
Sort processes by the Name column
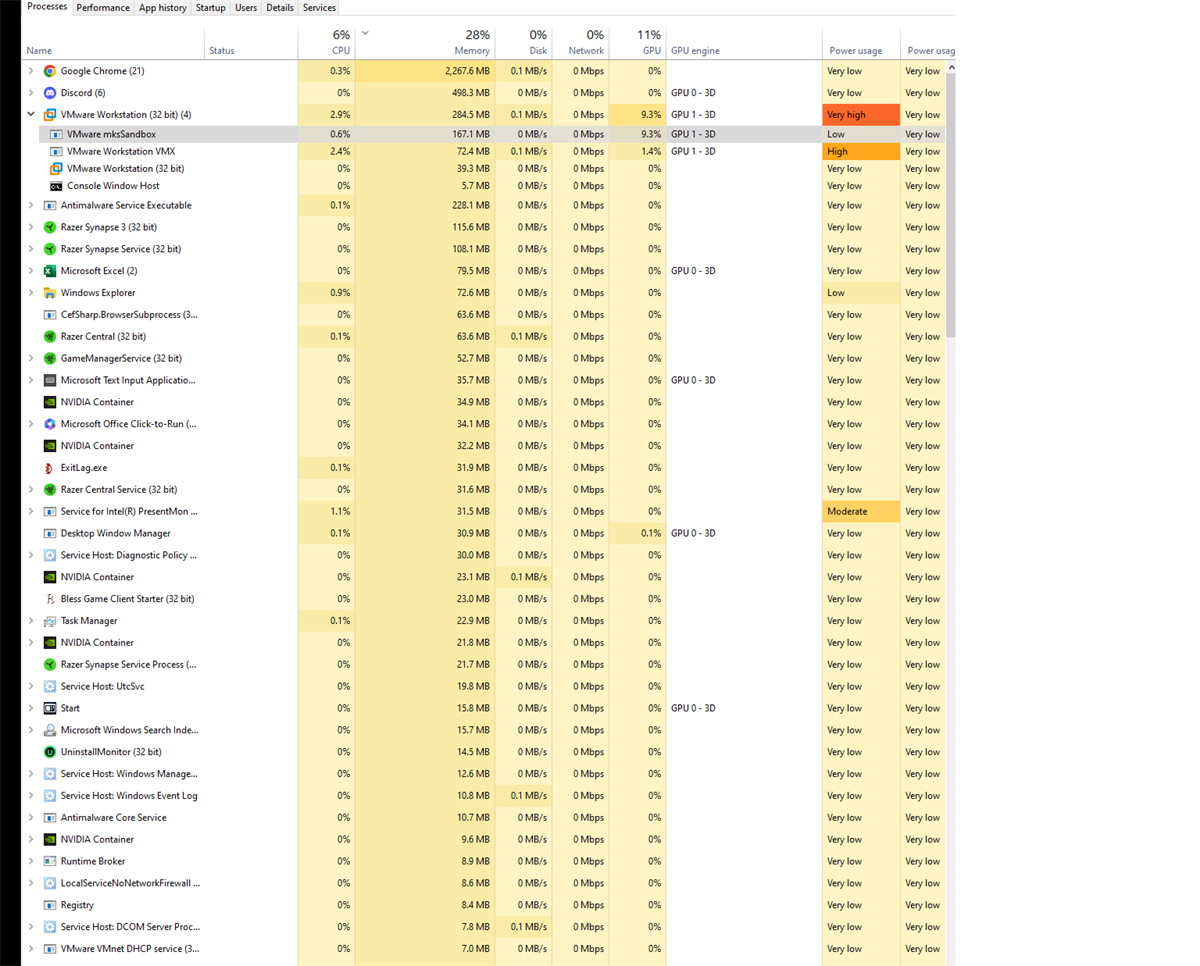point(113,43)
